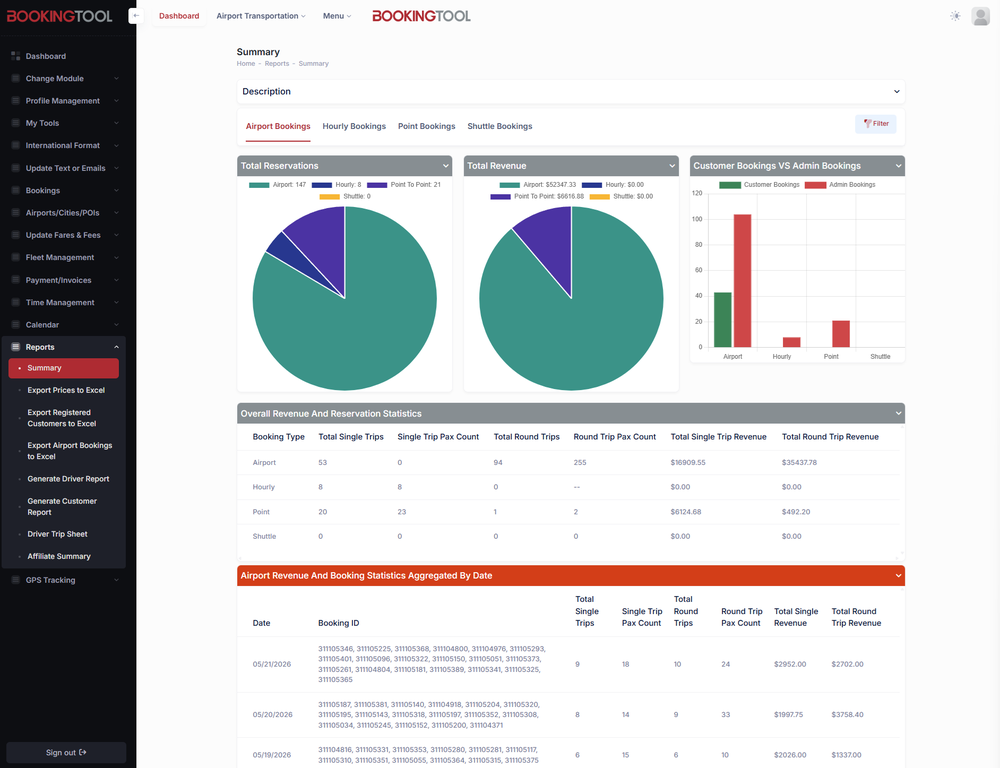Open the Airport Transportation dropdown
Screen dimensions: 1000x768
(x=261, y=16)
